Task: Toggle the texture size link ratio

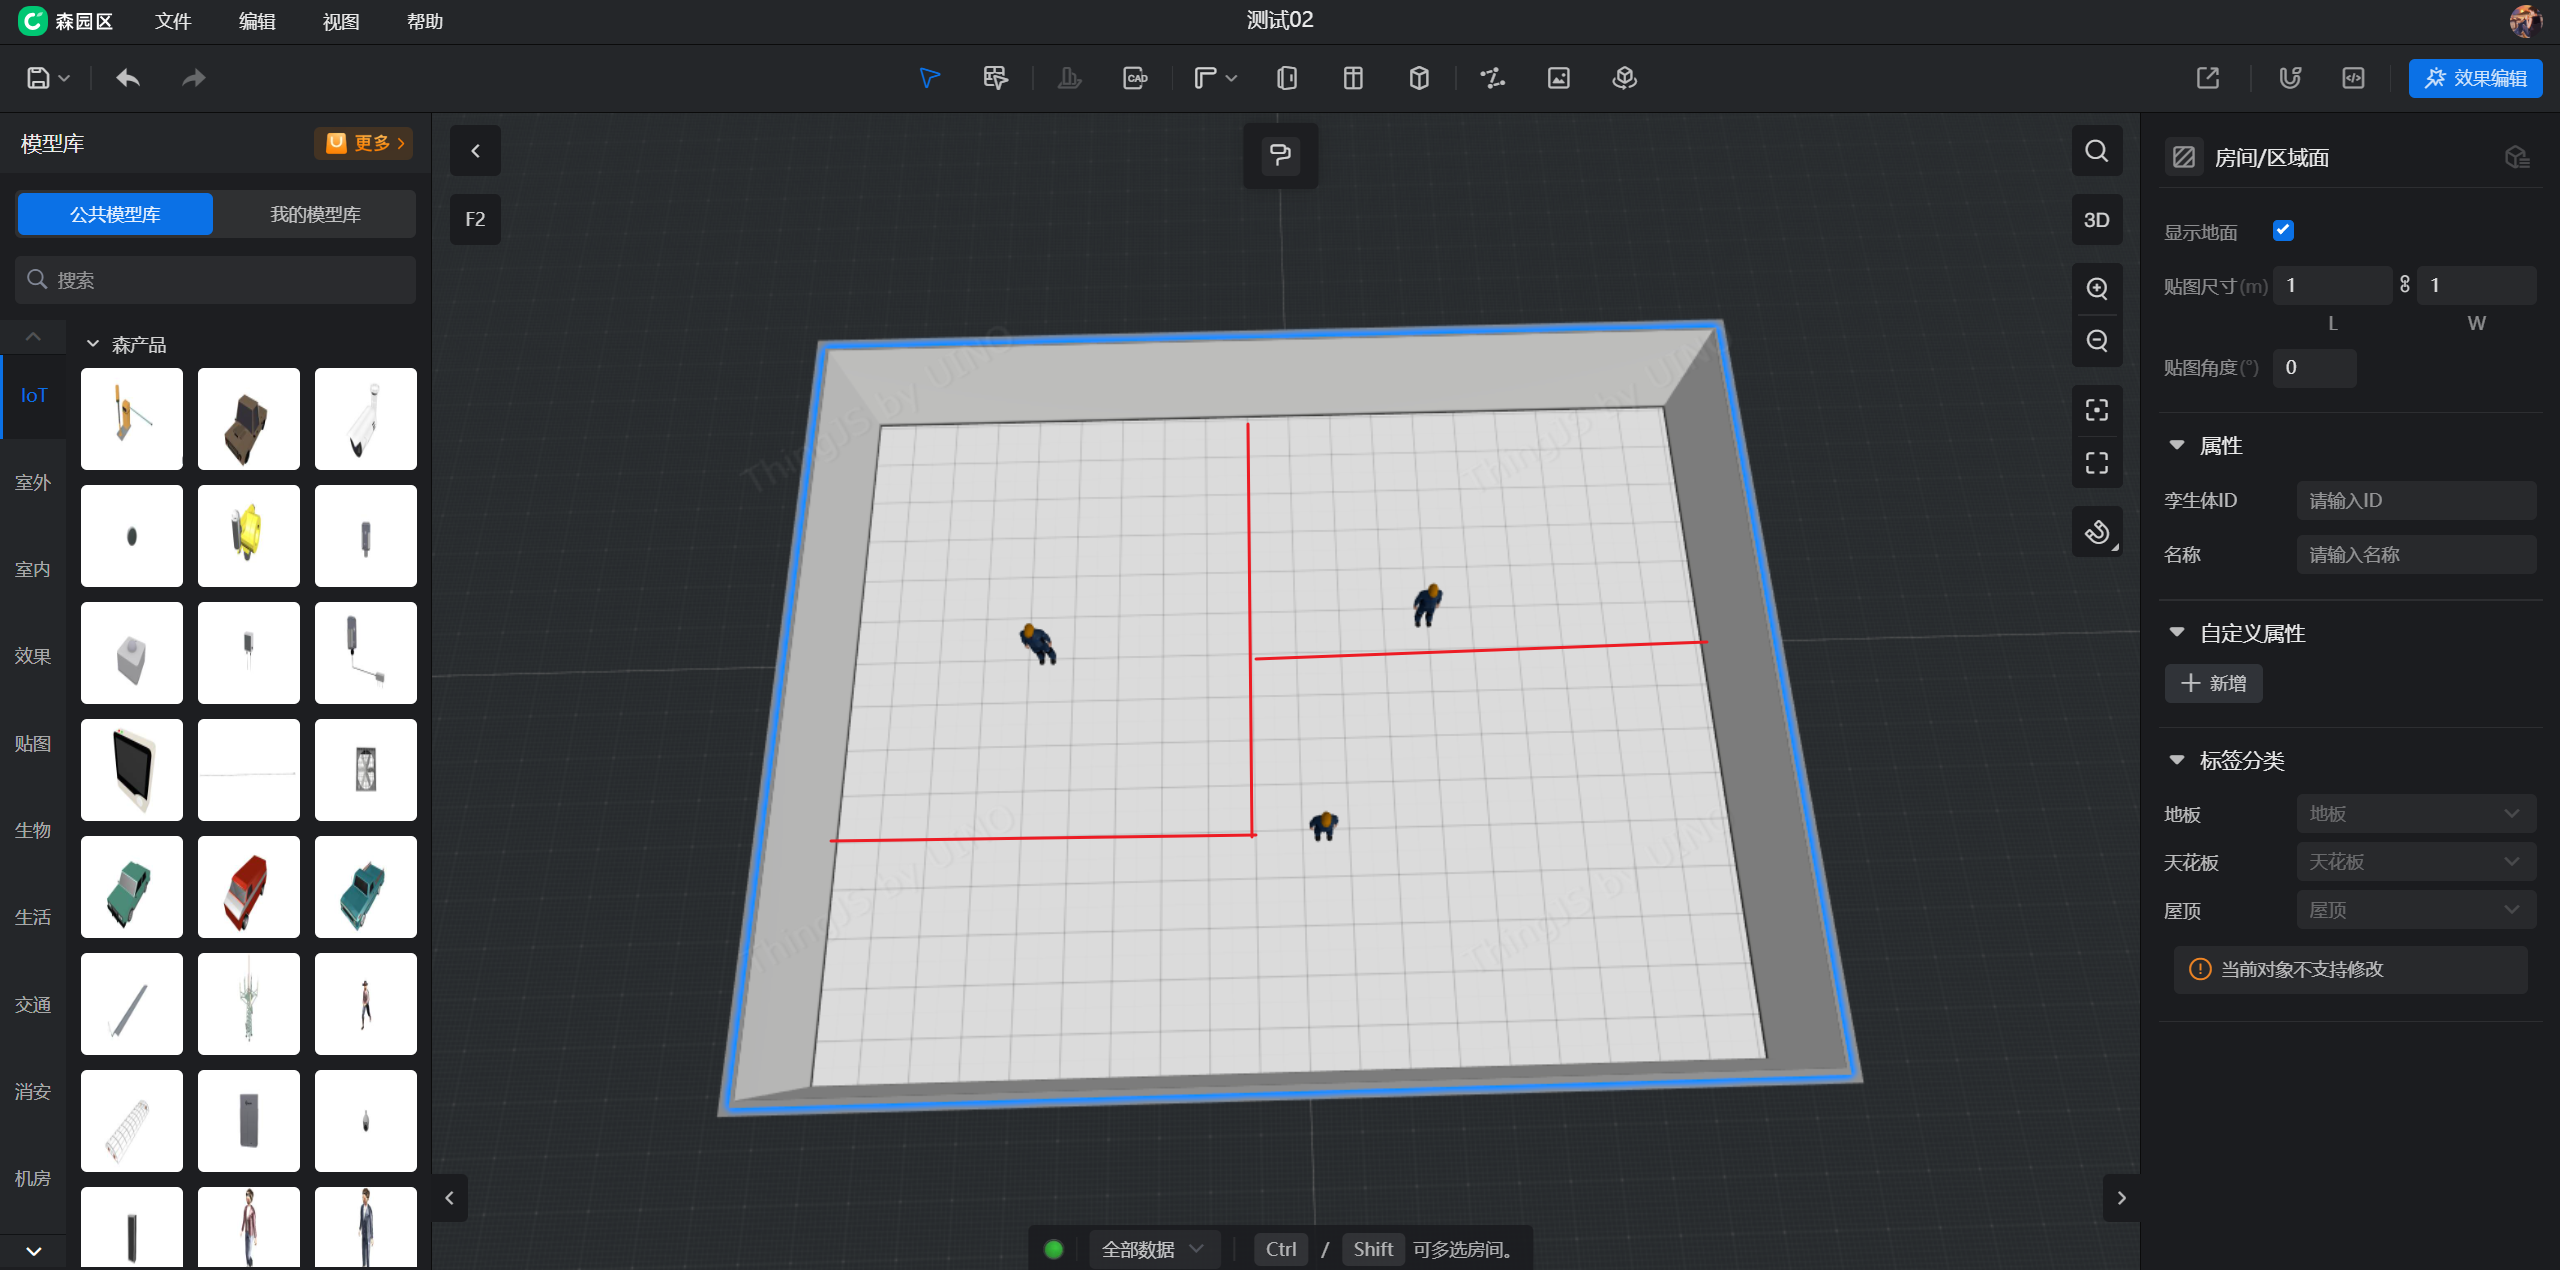Action: [2405, 285]
